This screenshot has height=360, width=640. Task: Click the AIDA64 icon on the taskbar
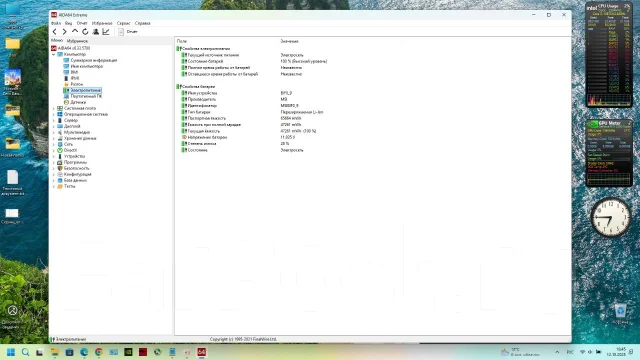202,352
